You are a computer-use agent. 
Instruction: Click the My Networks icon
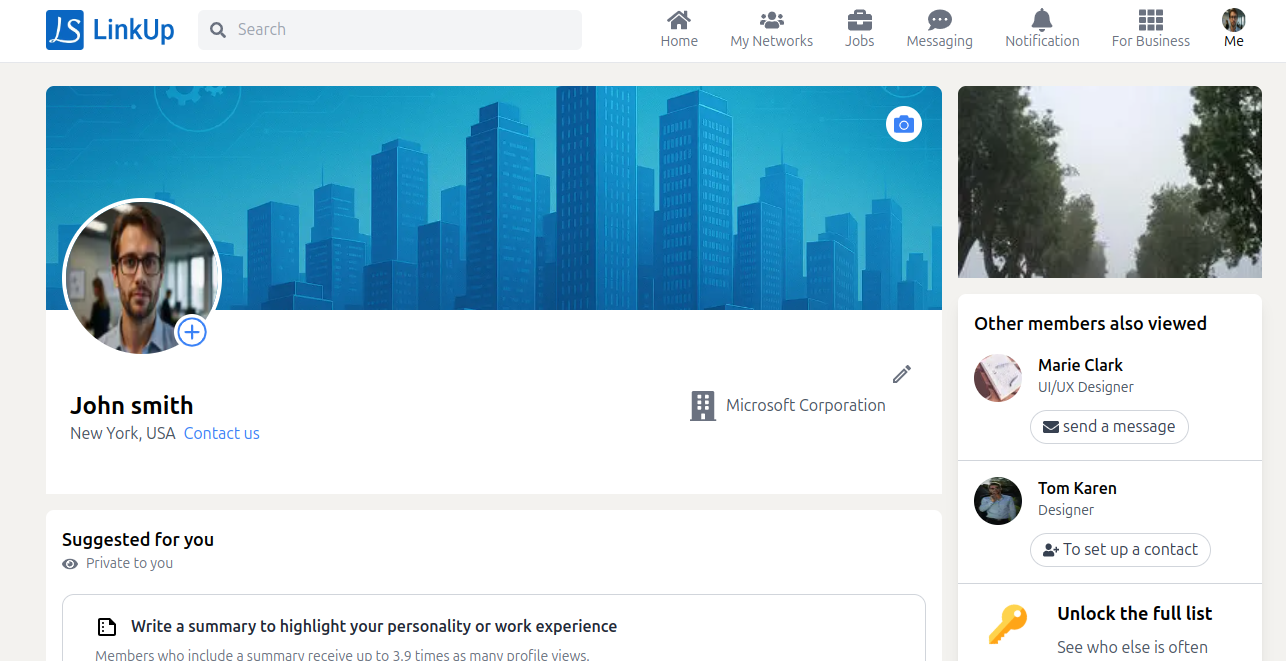point(771,21)
